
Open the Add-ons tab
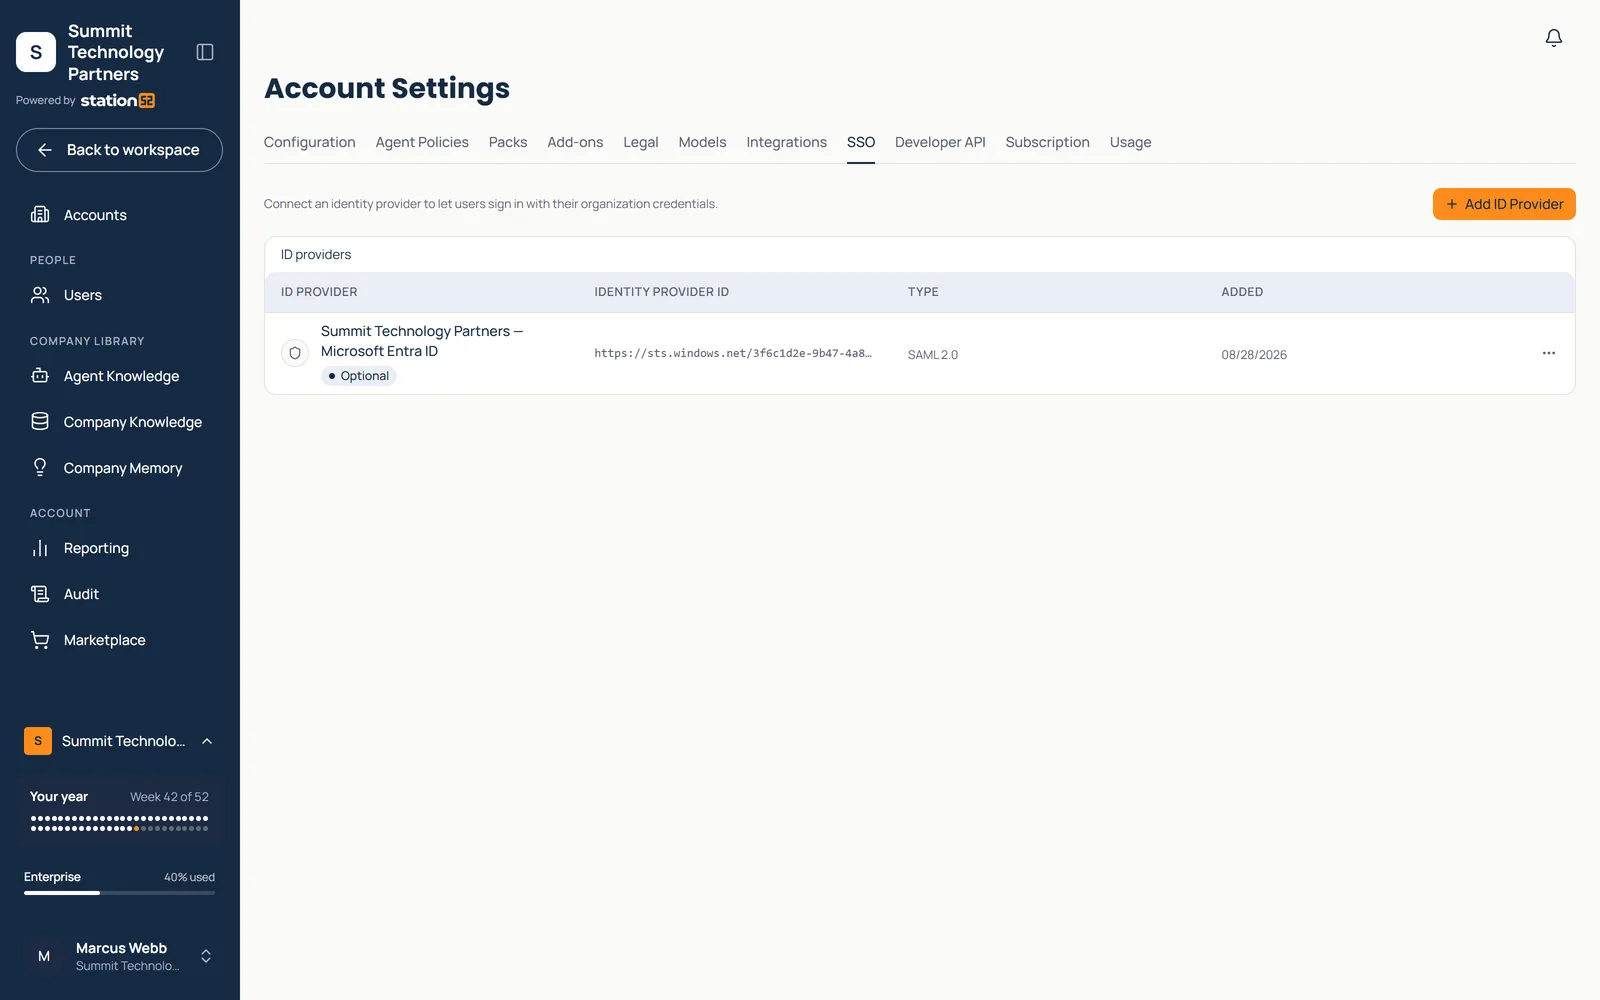575,142
